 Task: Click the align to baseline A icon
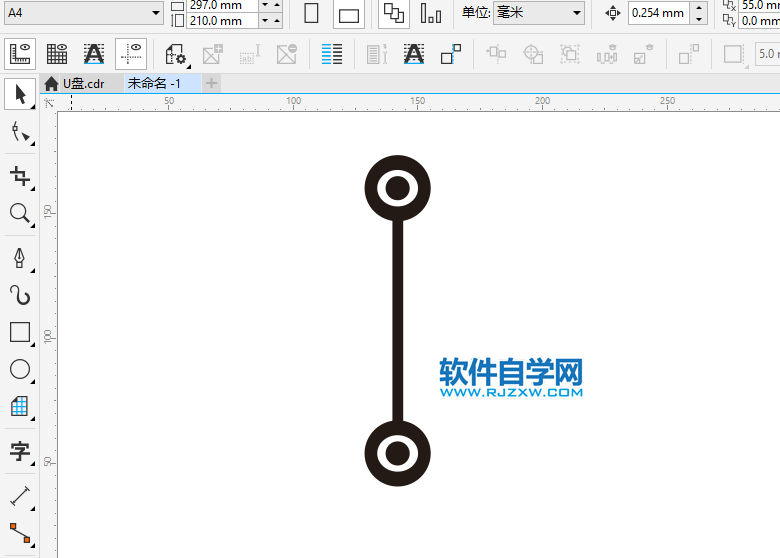[414, 54]
